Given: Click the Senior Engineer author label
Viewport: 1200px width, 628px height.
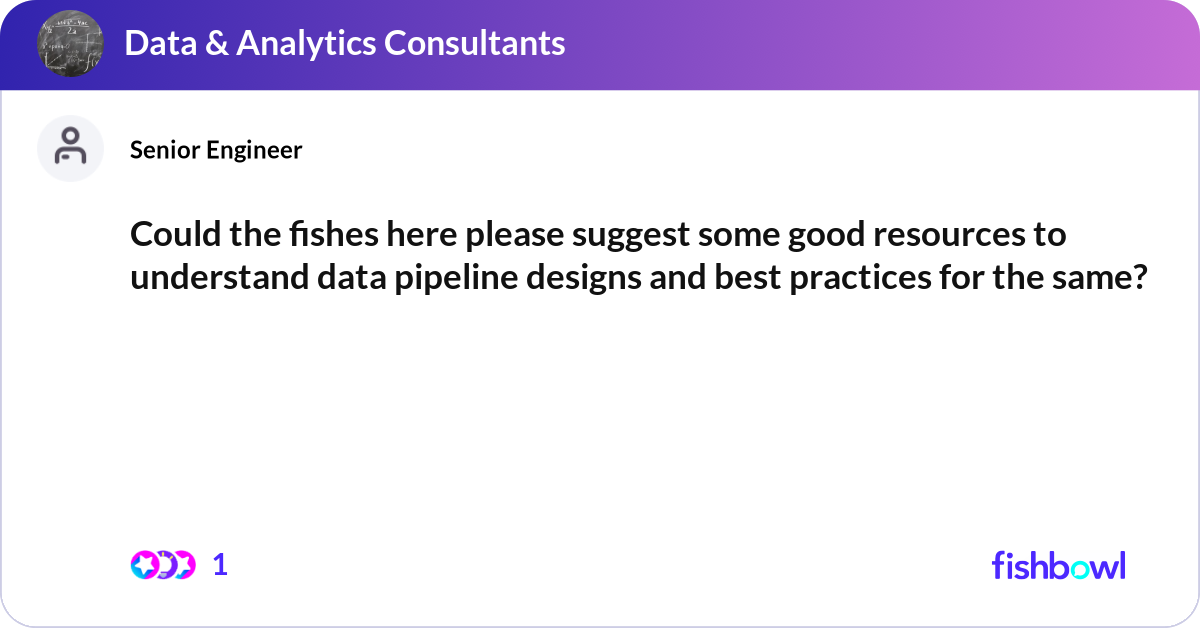Looking at the screenshot, I should 216,150.
